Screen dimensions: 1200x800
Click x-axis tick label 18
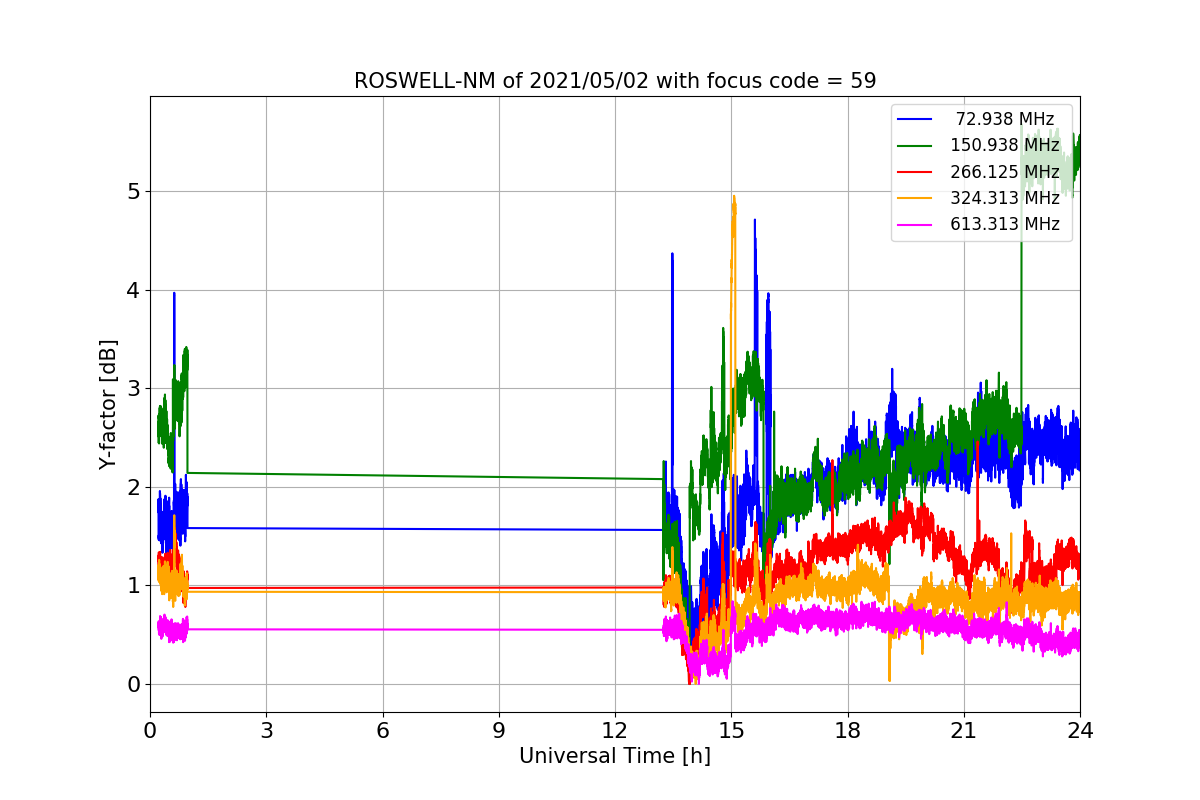pos(848,730)
